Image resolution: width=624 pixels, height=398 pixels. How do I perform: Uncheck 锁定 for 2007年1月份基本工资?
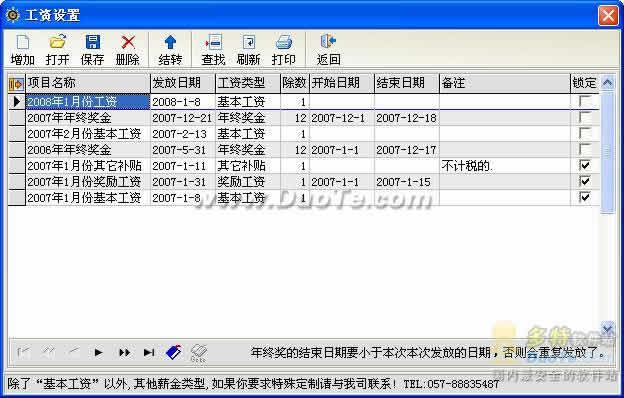[585, 197]
